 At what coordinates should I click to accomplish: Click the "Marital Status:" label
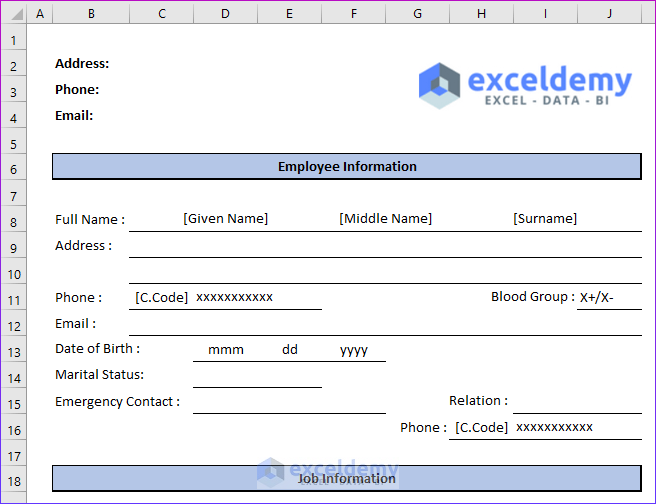click(99, 374)
